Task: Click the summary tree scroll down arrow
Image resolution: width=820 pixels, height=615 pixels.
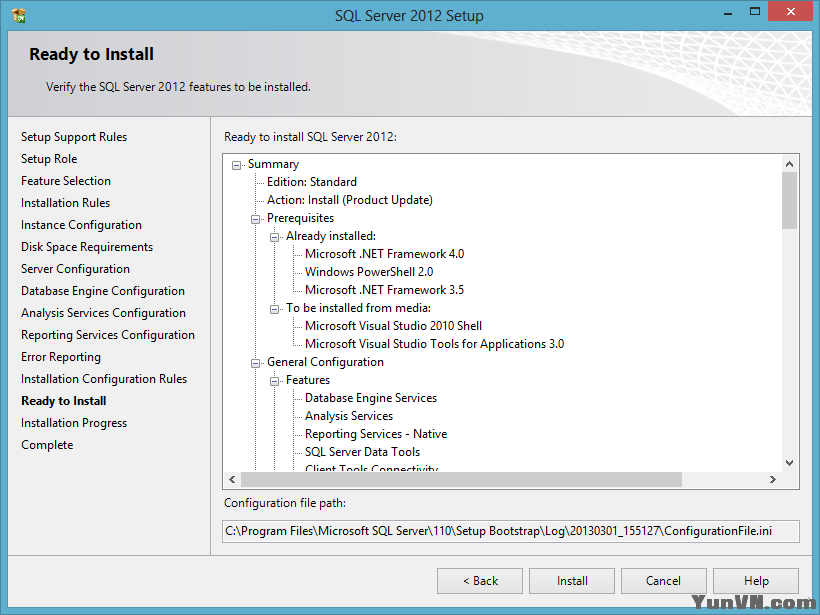Action: coord(790,463)
